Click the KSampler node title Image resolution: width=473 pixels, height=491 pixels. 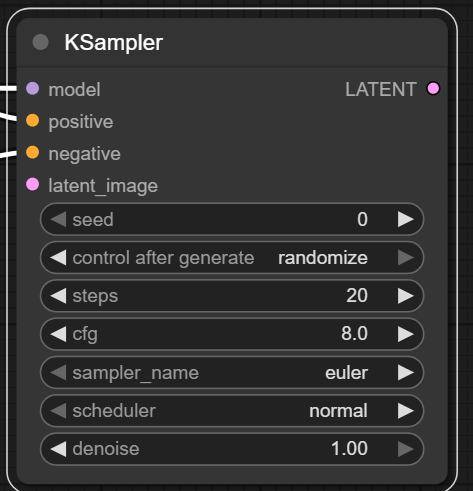click(x=113, y=43)
